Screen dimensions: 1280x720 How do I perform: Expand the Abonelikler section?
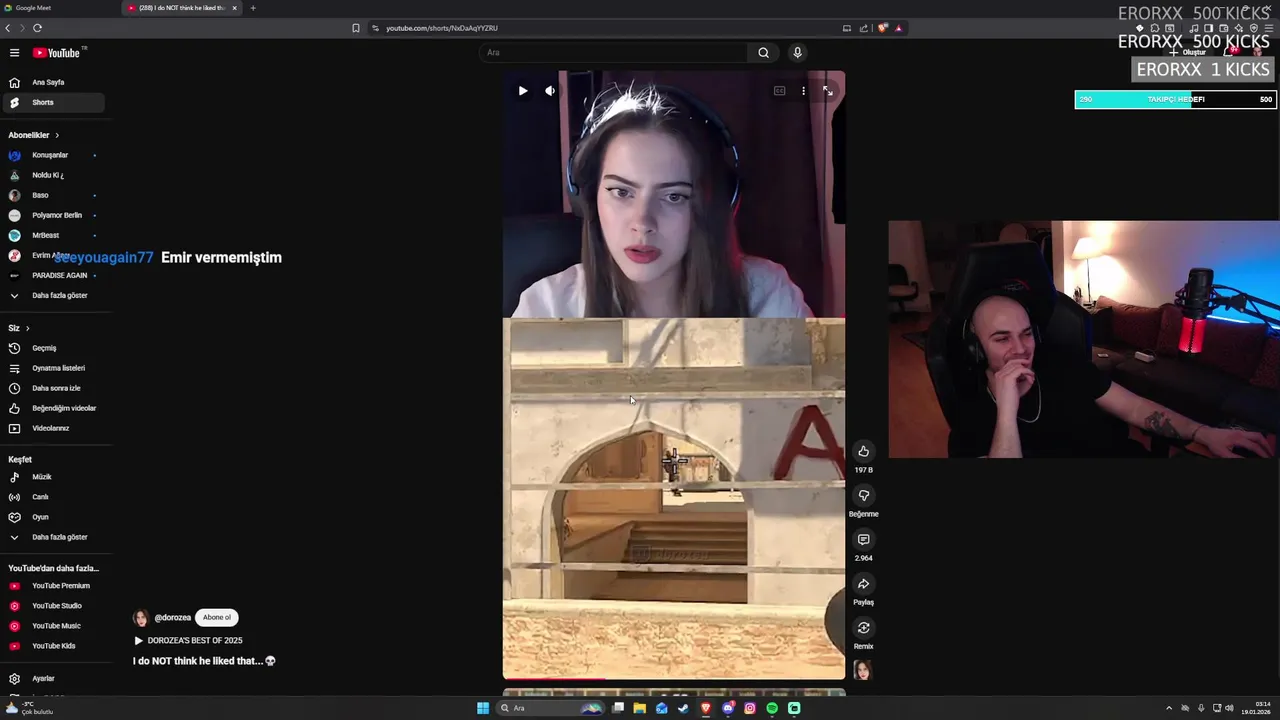pyautogui.click(x=34, y=135)
